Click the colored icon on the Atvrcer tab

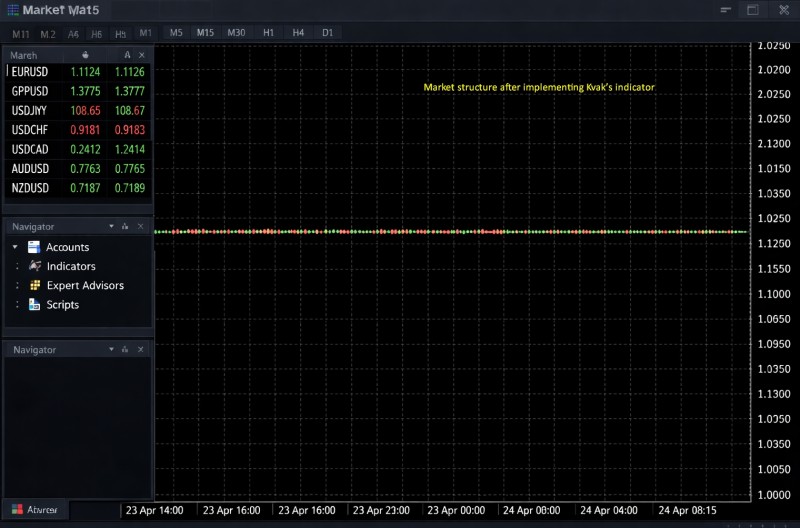pos(17,509)
